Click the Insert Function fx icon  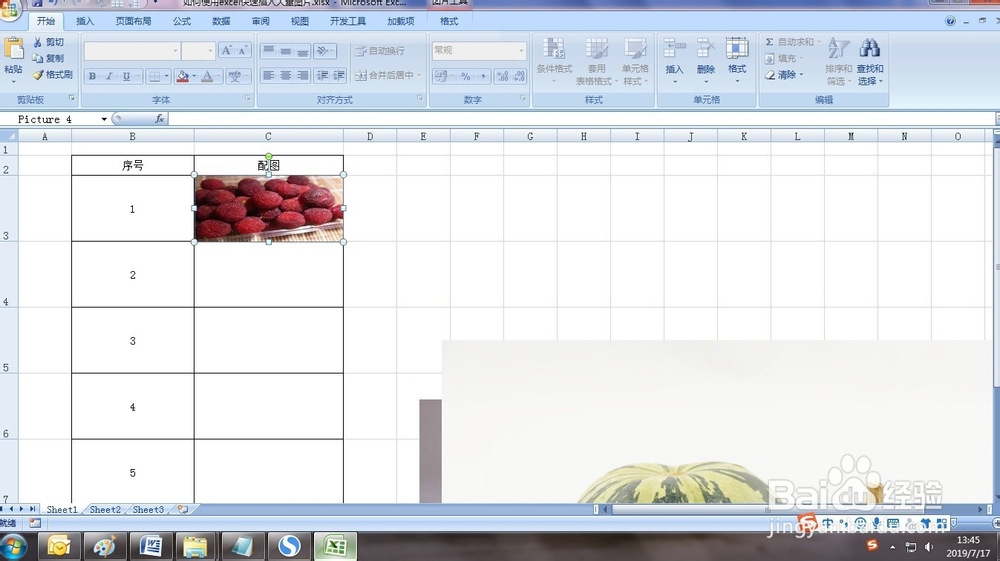click(x=159, y=119)
